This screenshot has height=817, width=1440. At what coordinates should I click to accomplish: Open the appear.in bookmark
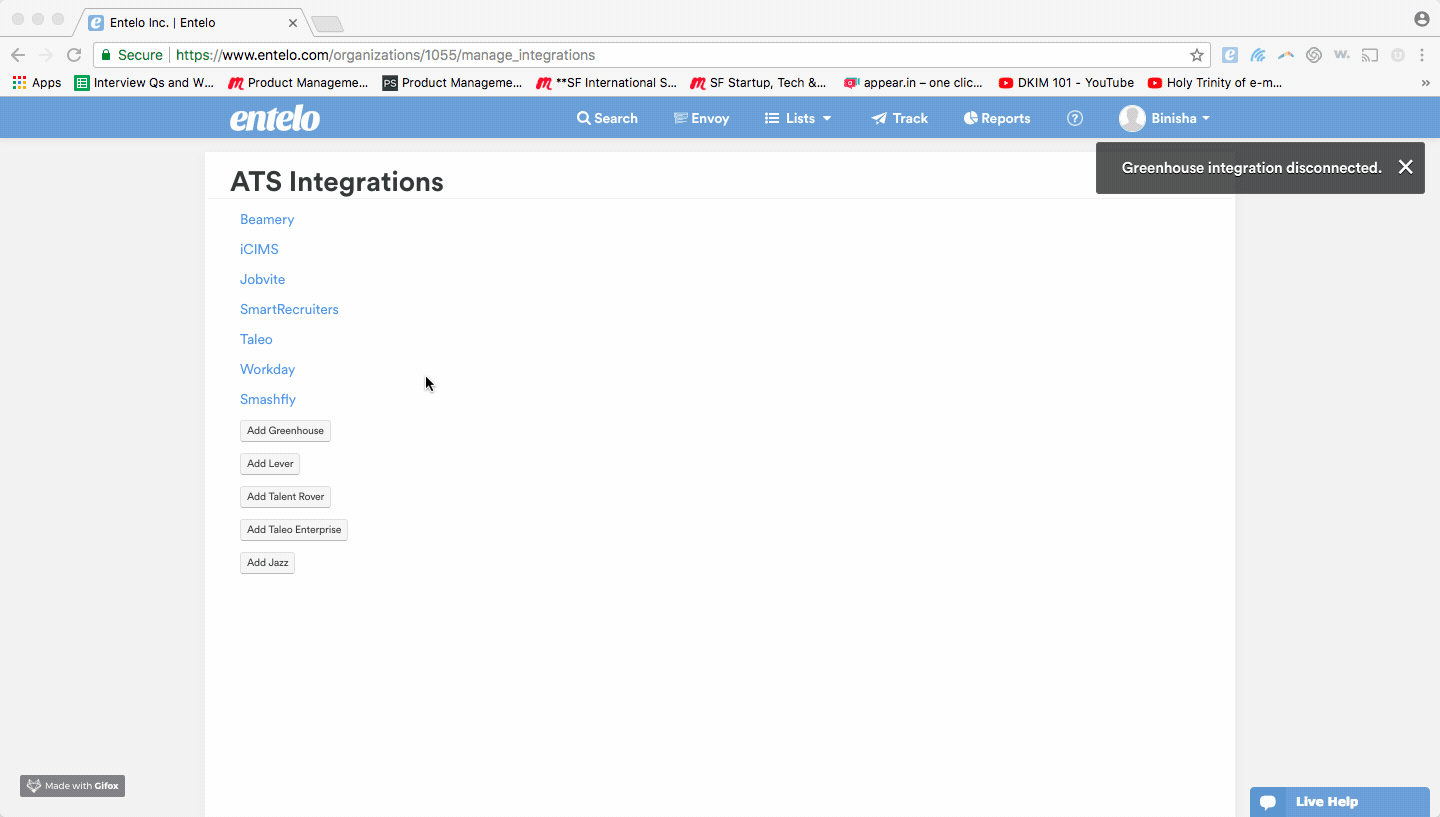(x=913, y=83)
